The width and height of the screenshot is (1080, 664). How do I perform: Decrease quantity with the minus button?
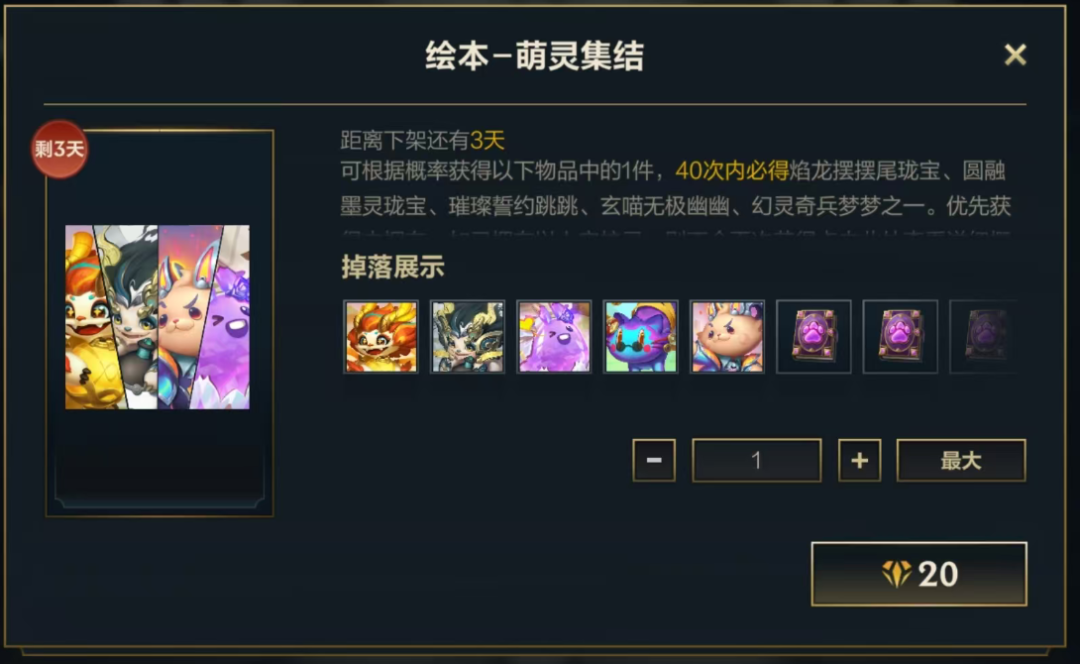(x=654, y=460)
